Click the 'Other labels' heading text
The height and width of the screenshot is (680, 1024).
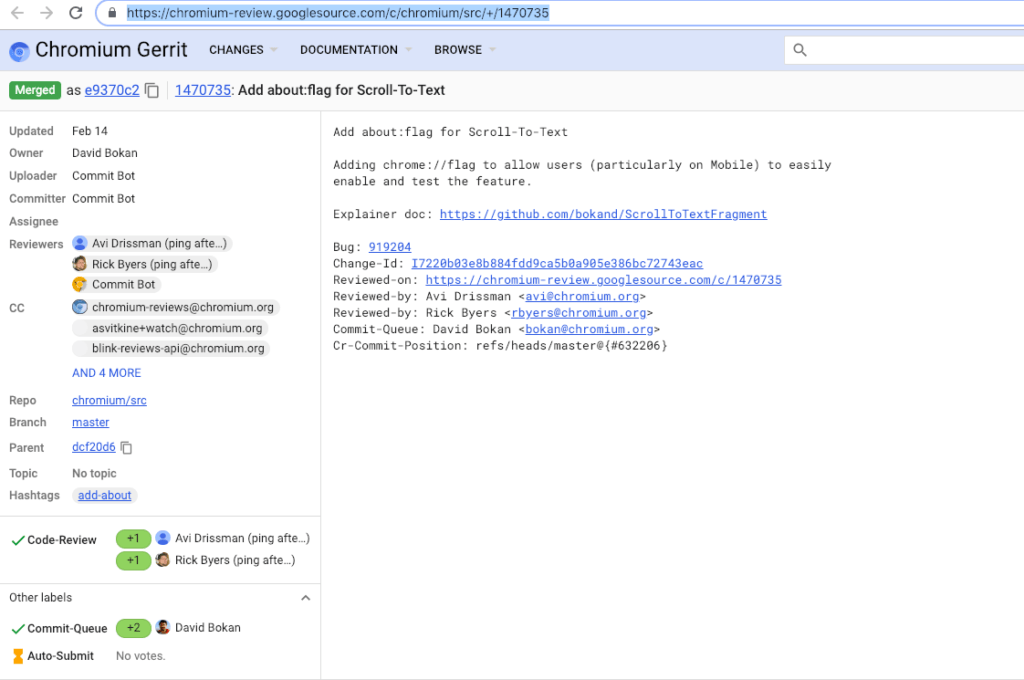[x=40, y=598]
